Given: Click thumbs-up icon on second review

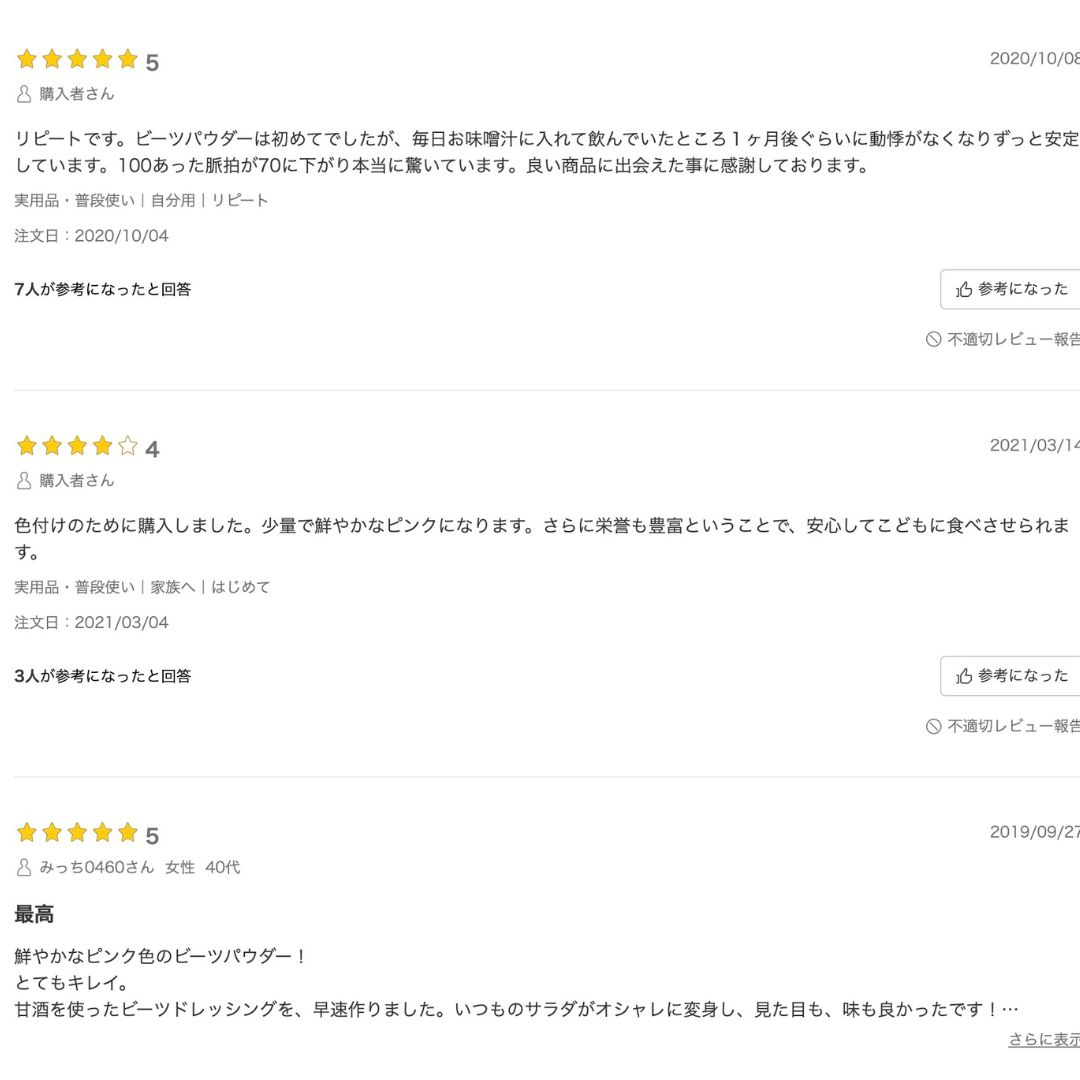Looking at the screenshot, I should click(964, 676).
